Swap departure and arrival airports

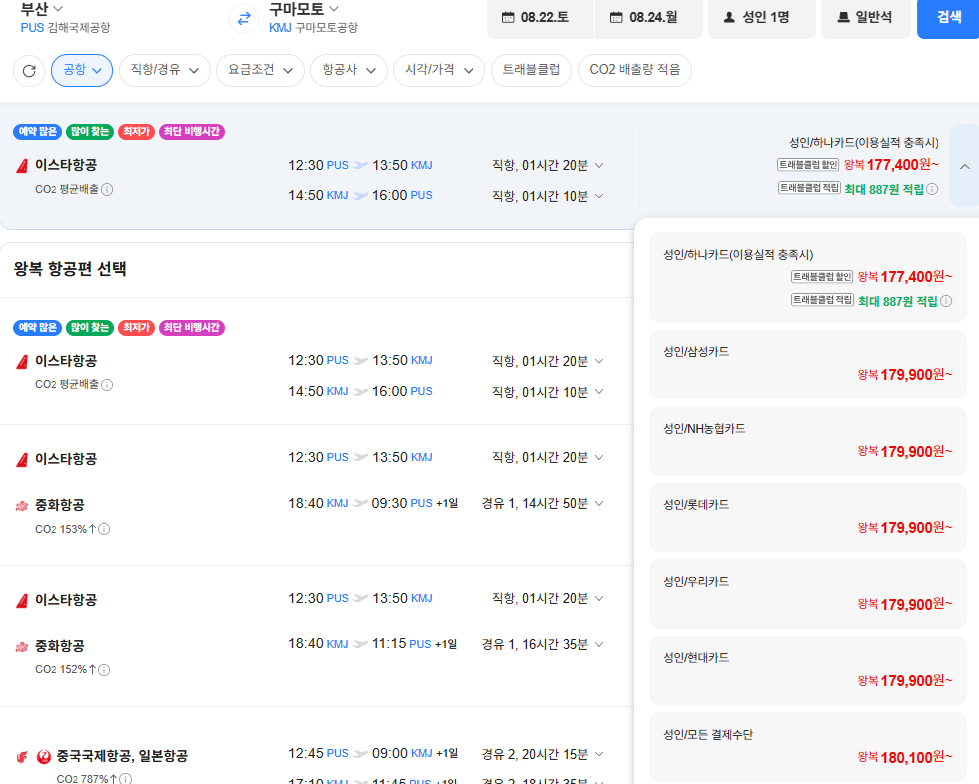(x=244, y=18)
